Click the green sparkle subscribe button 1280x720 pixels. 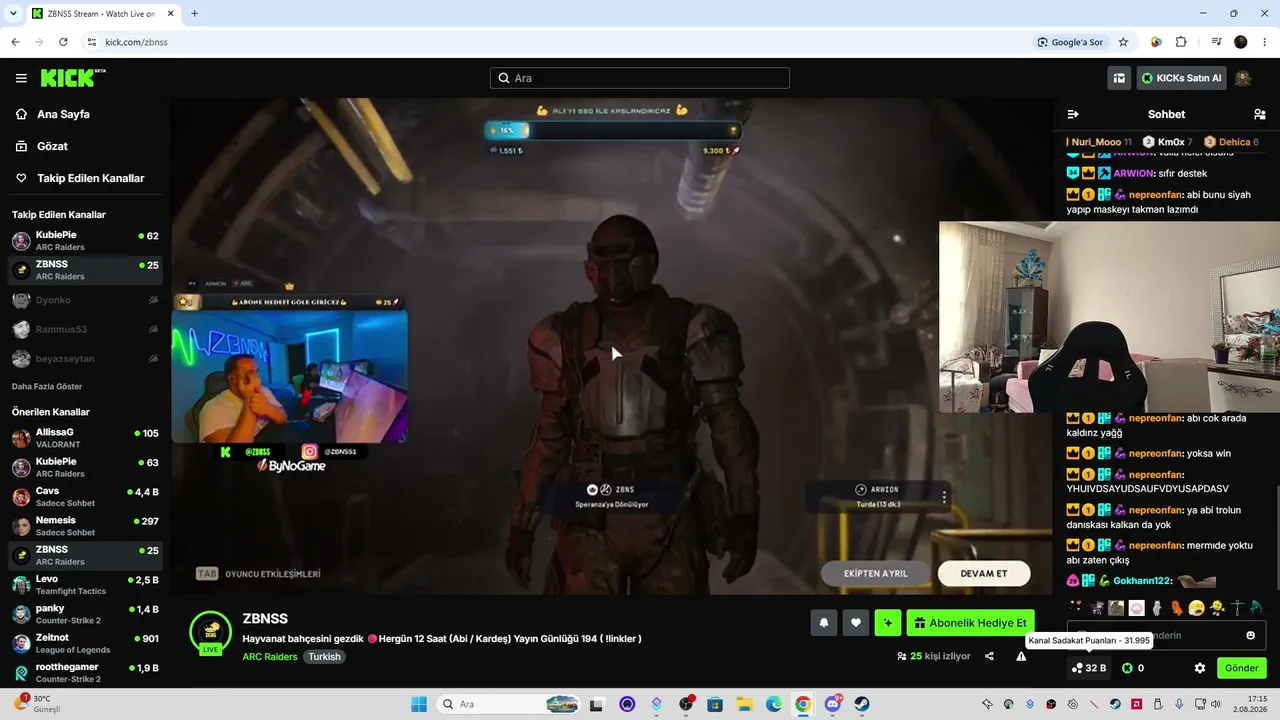coord(887,623)
